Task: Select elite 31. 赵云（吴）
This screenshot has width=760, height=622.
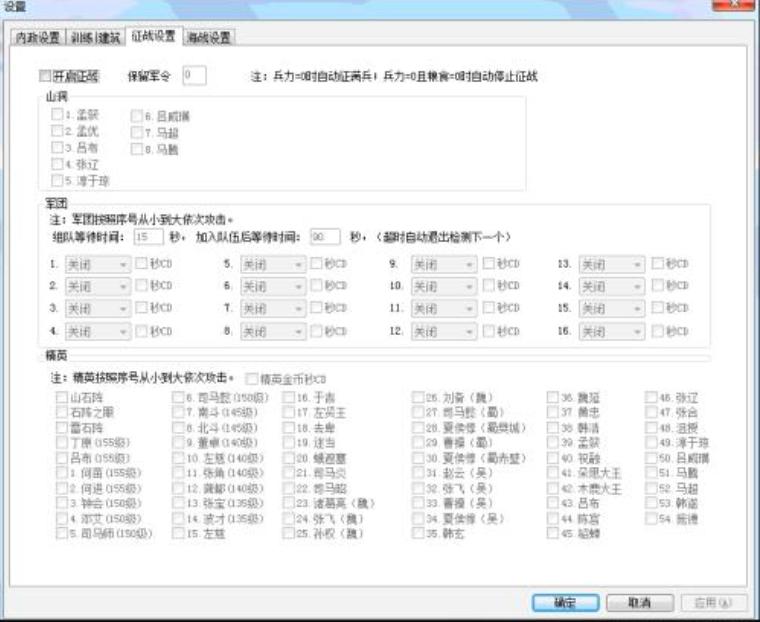Action: 418,473
